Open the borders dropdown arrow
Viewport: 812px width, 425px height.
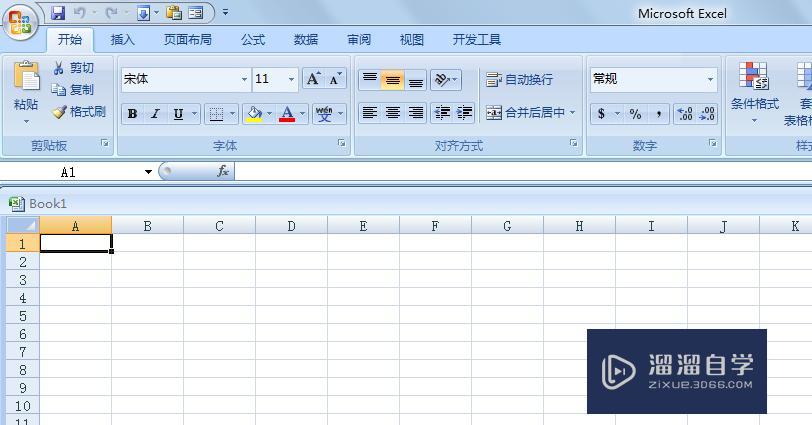point(233,113)
